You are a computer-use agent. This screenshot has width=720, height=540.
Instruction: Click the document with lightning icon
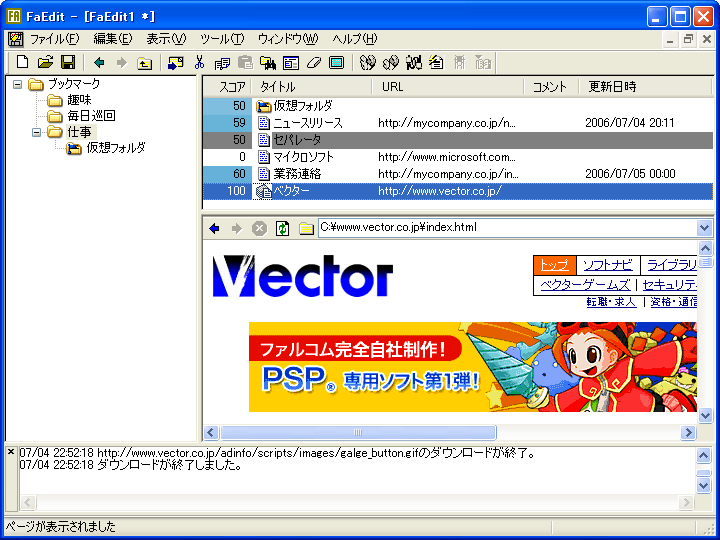click(x=436, y=62)
